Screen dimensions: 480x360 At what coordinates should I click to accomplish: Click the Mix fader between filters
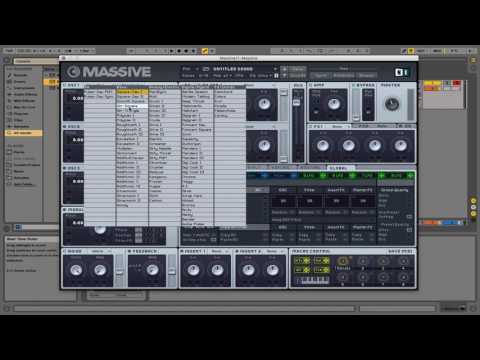point(296,103)
